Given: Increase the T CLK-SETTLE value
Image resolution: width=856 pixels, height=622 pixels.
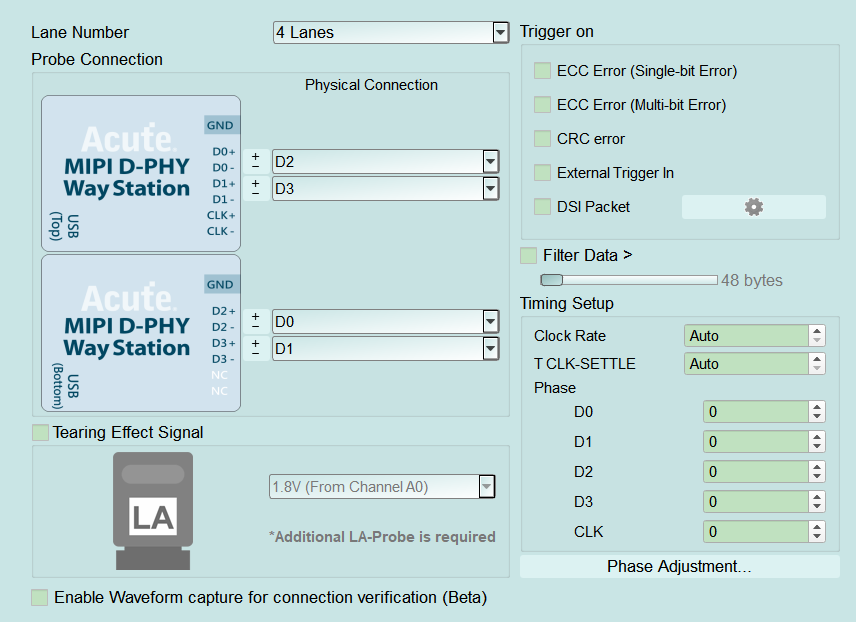Looking at the screenshot, I should pos(817,358).
